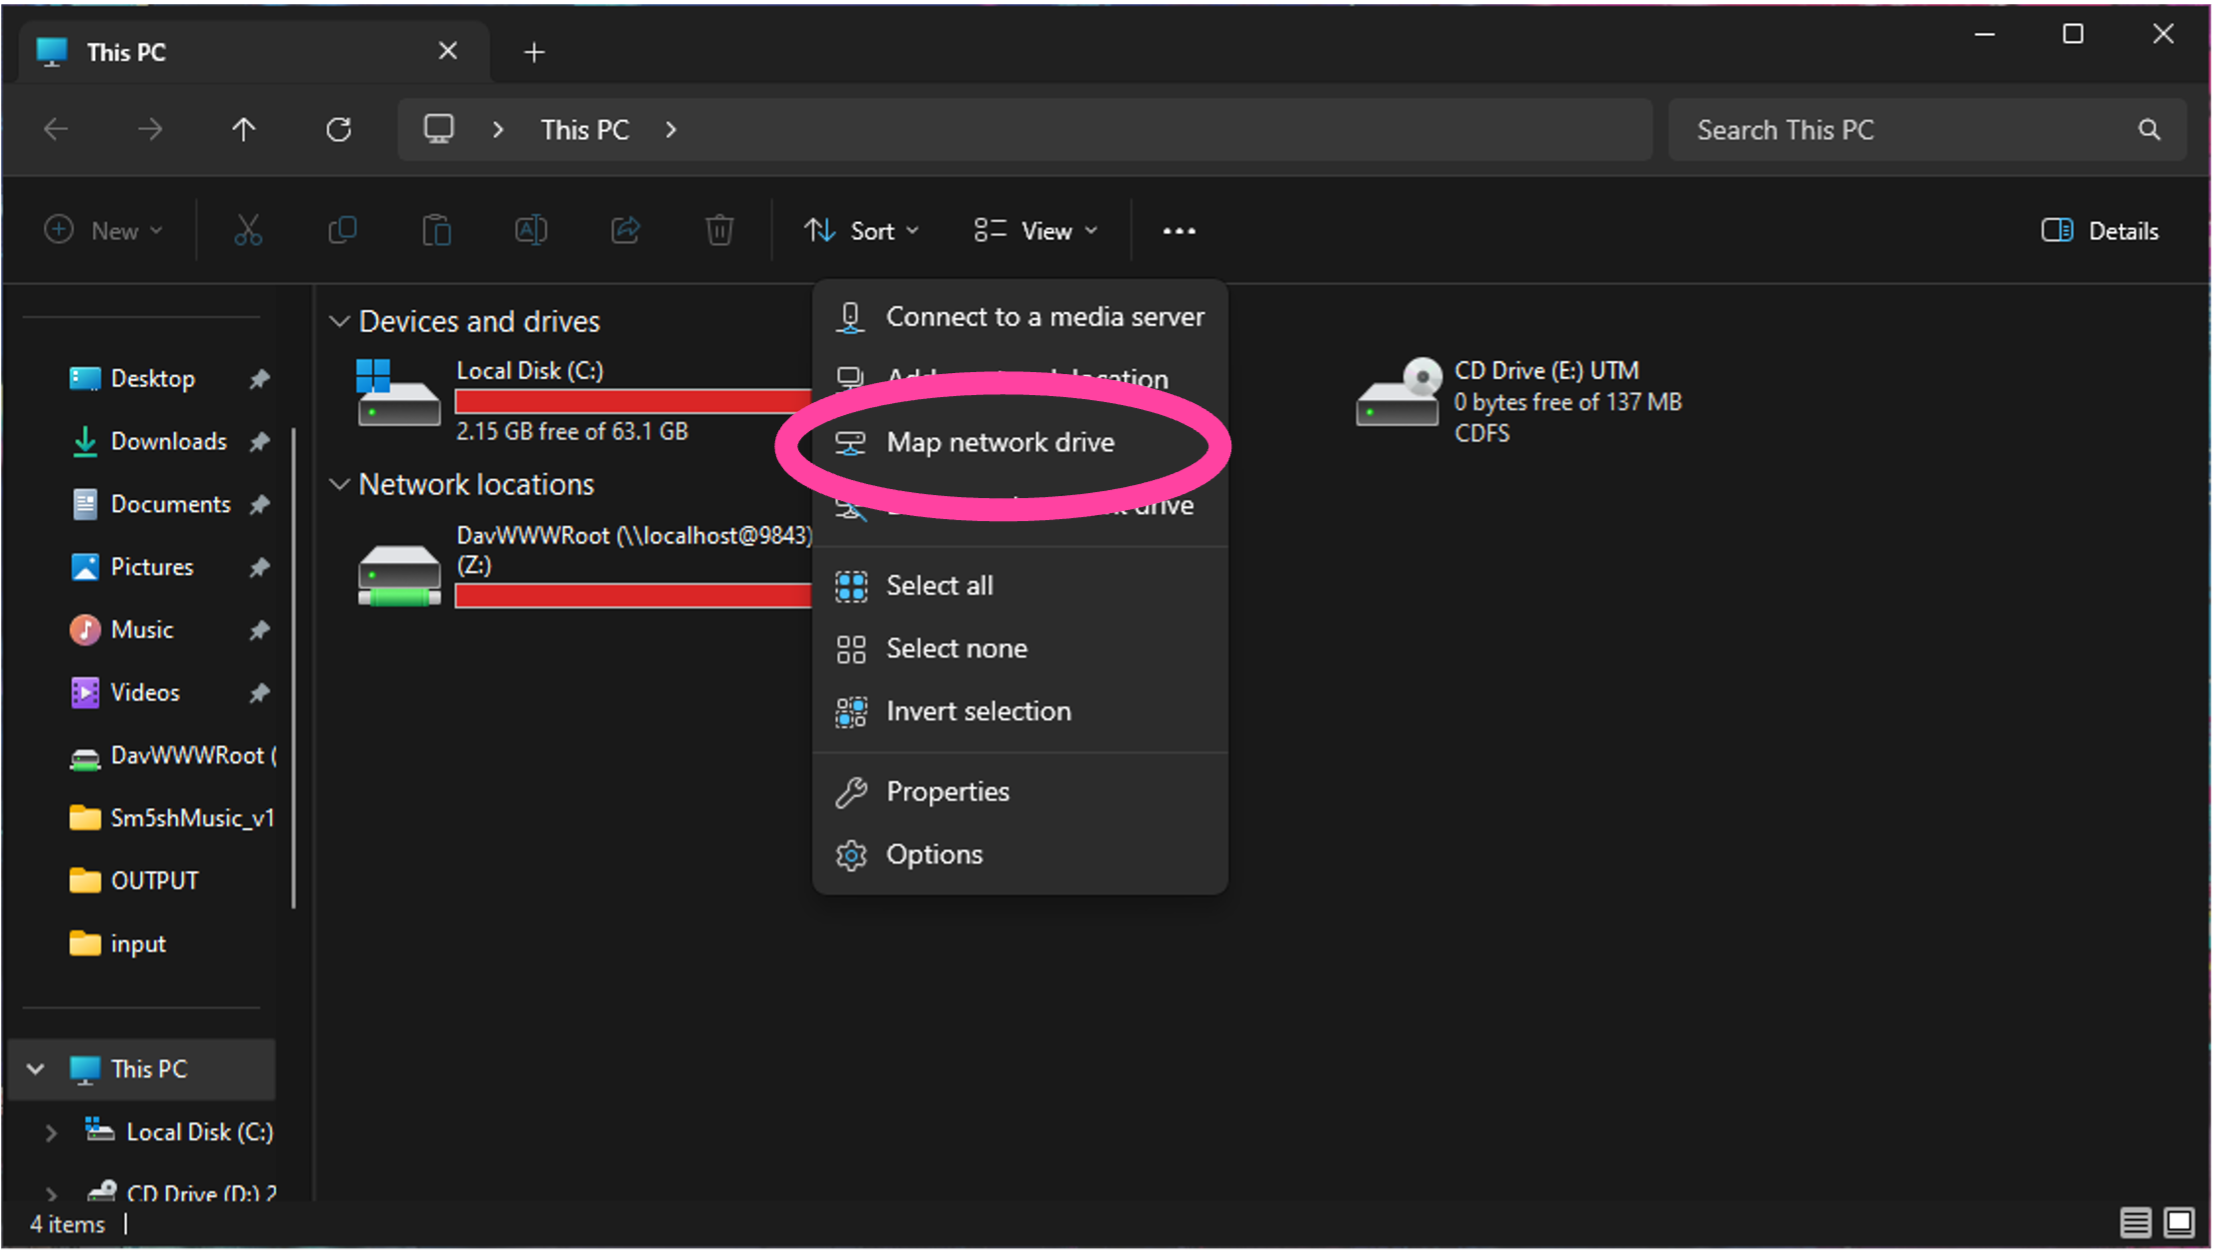Choose Map network drive from menu
This screenshot has height=1255, width=2218.
999,443
